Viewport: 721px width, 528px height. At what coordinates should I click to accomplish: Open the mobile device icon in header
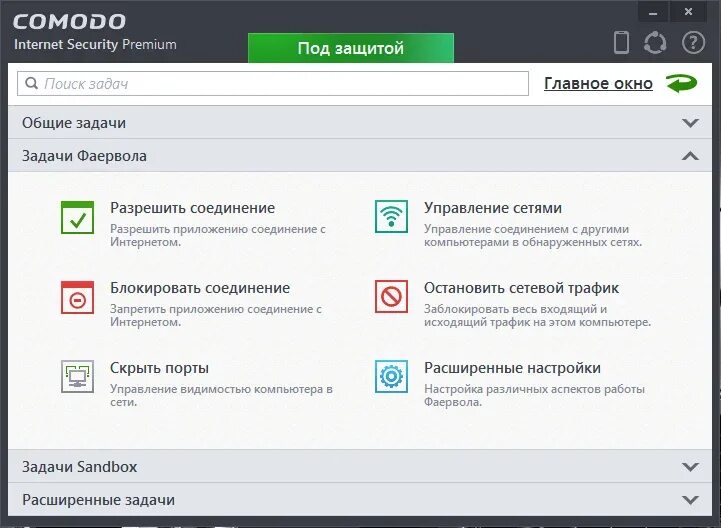tap(621, 42)
